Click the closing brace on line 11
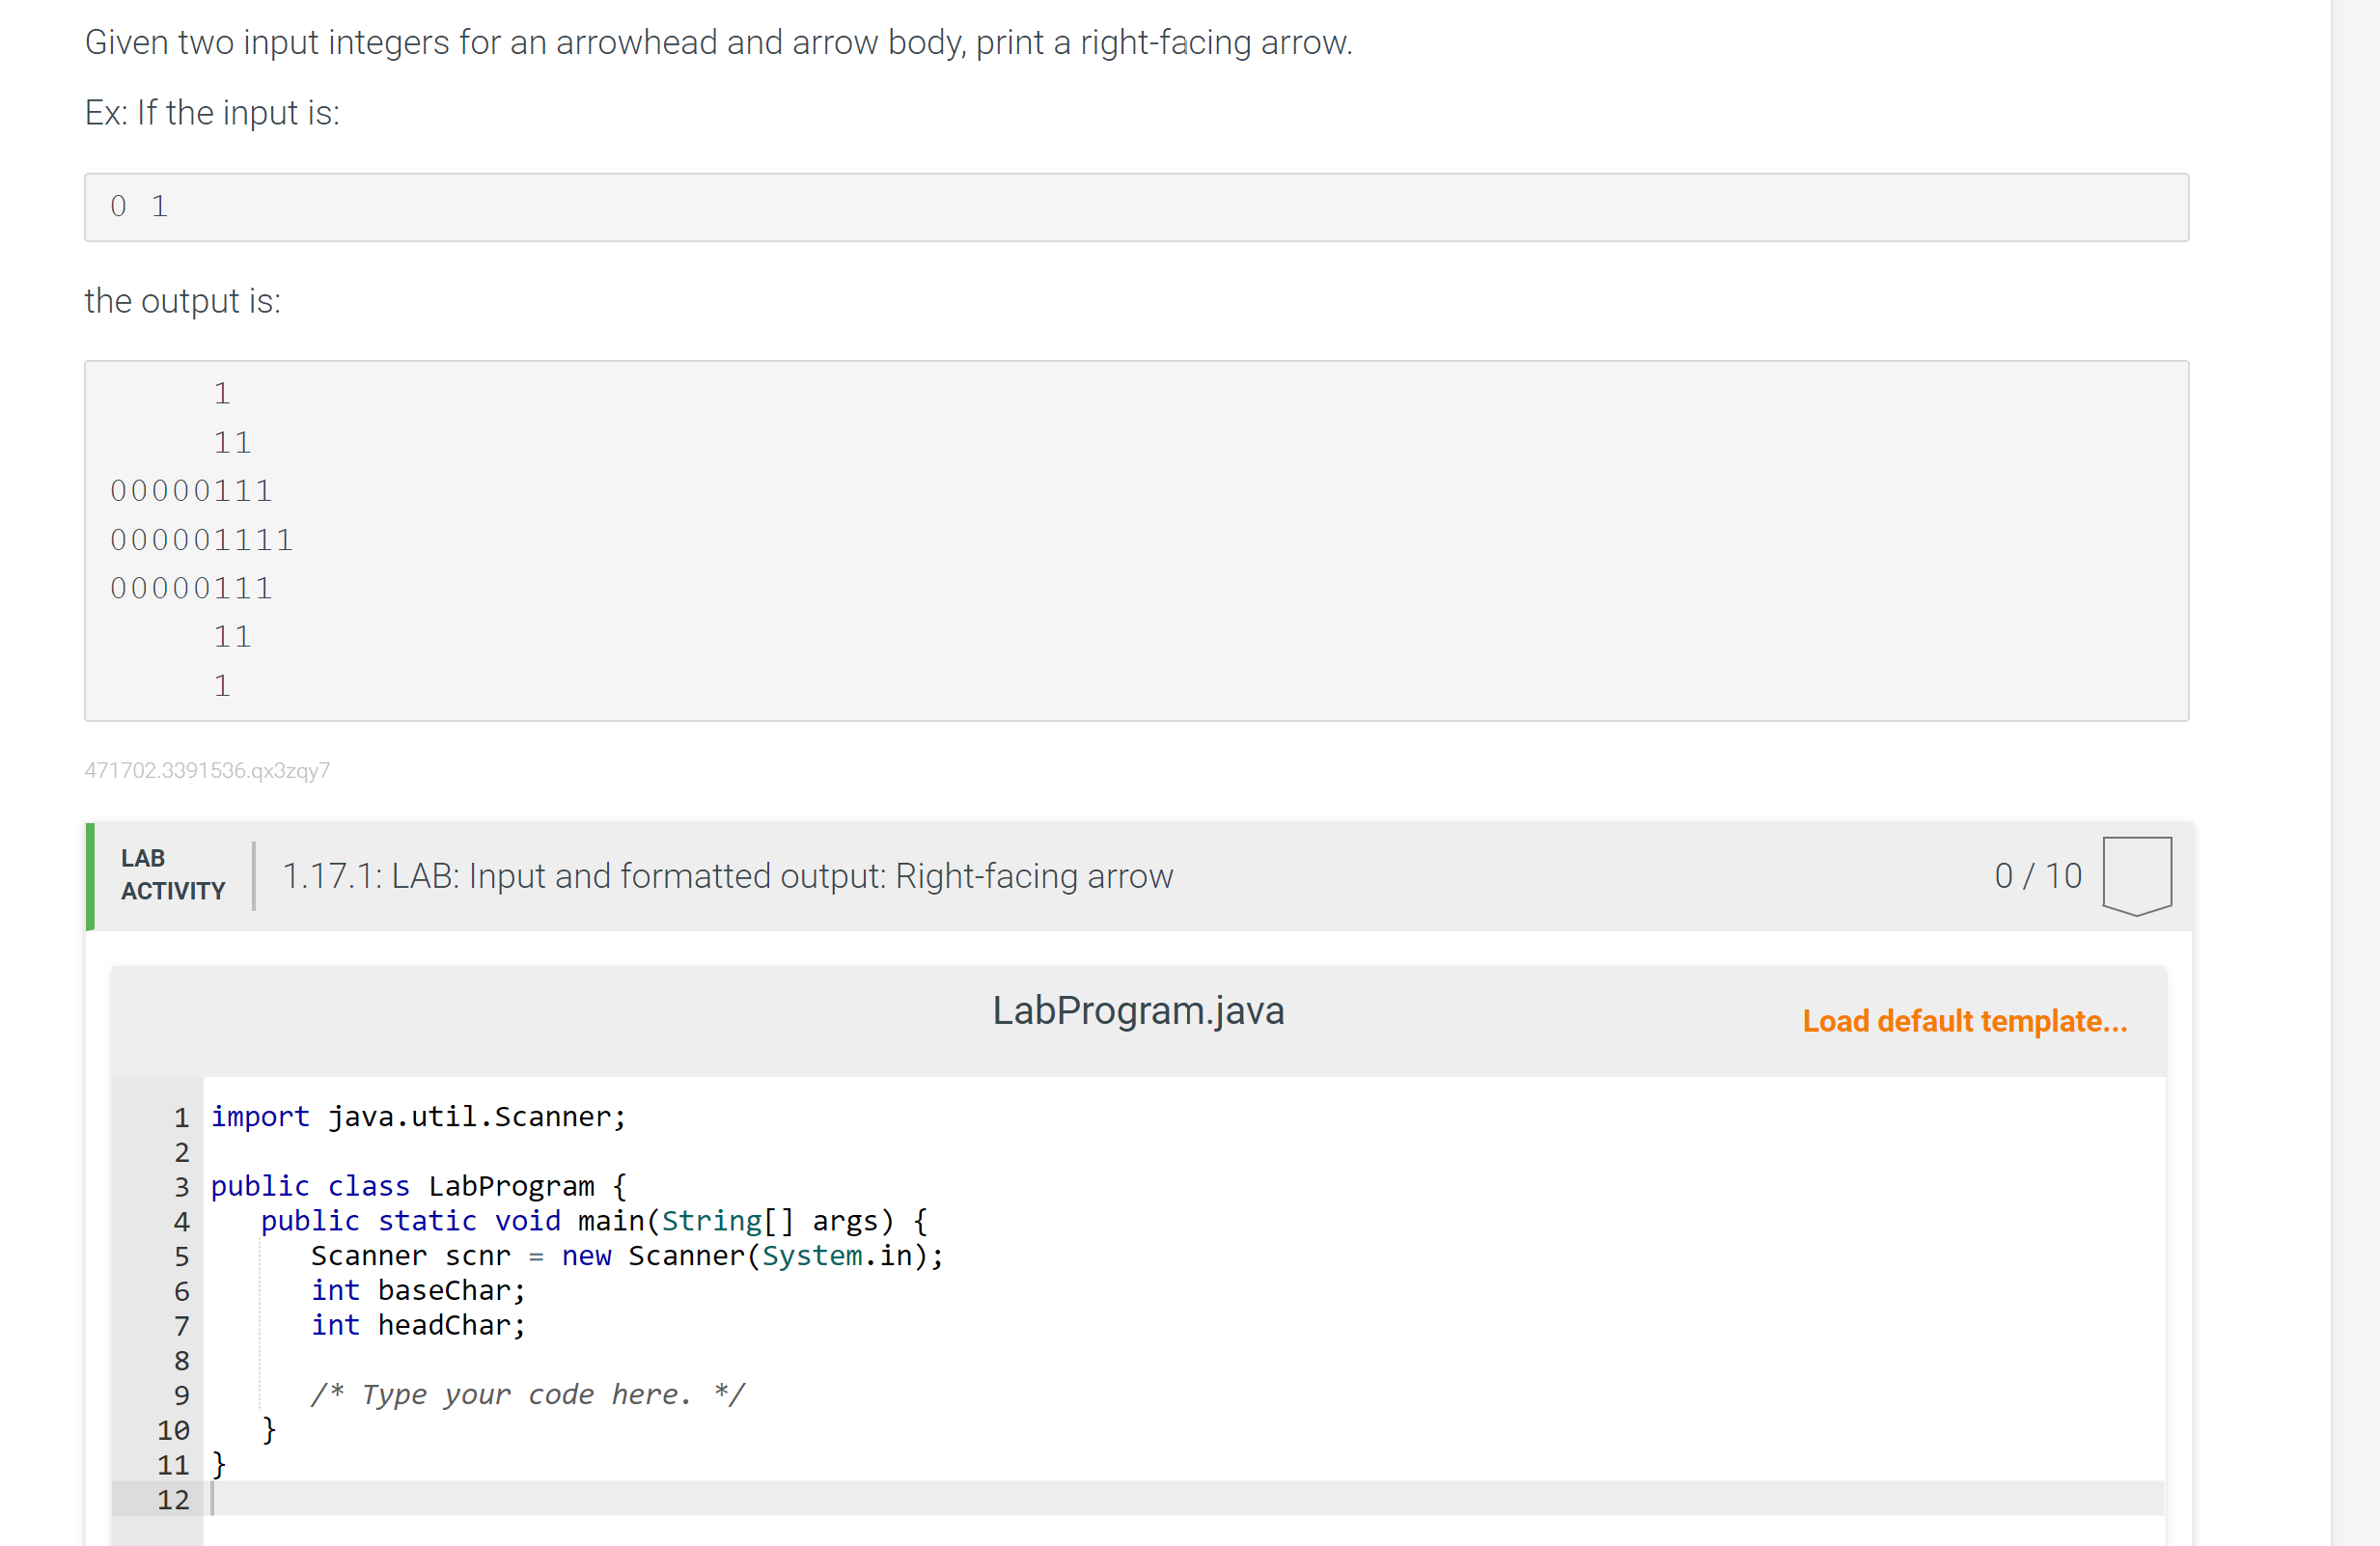Image resolution: width=2380 pixels, height=1546 pixels. click(x=219, y=1464)
